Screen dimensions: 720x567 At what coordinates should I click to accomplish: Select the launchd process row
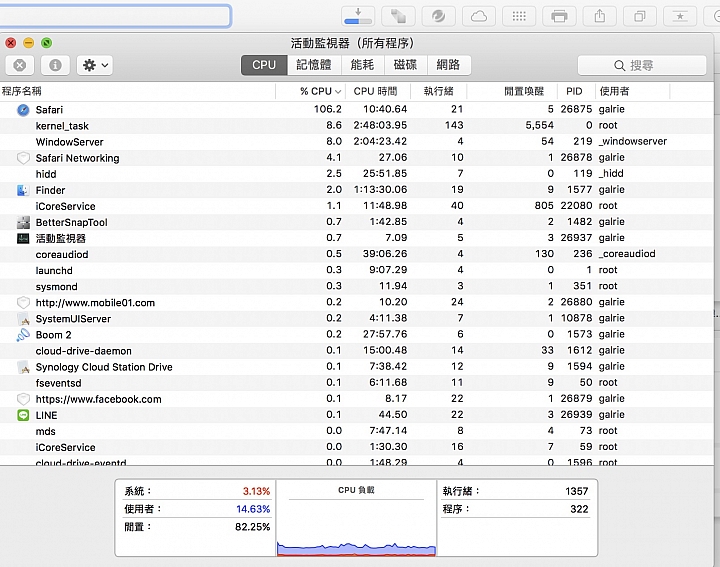357,270
